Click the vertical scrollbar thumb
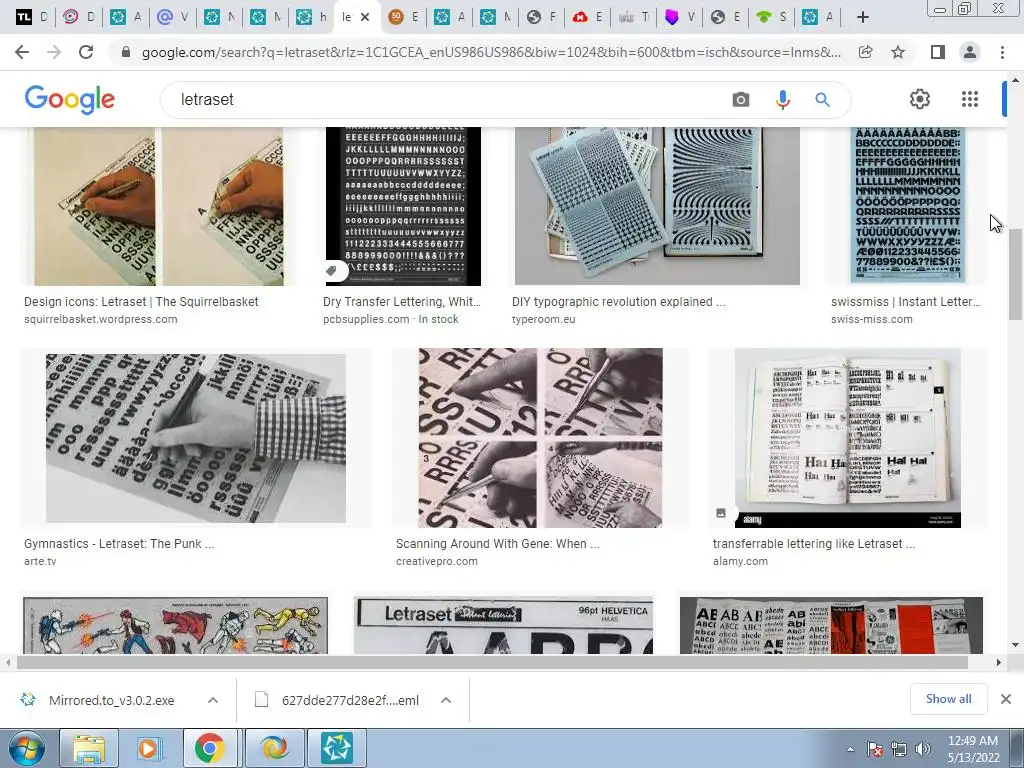Viewport: 1024px width, 768px height. tap(1015, 274)
